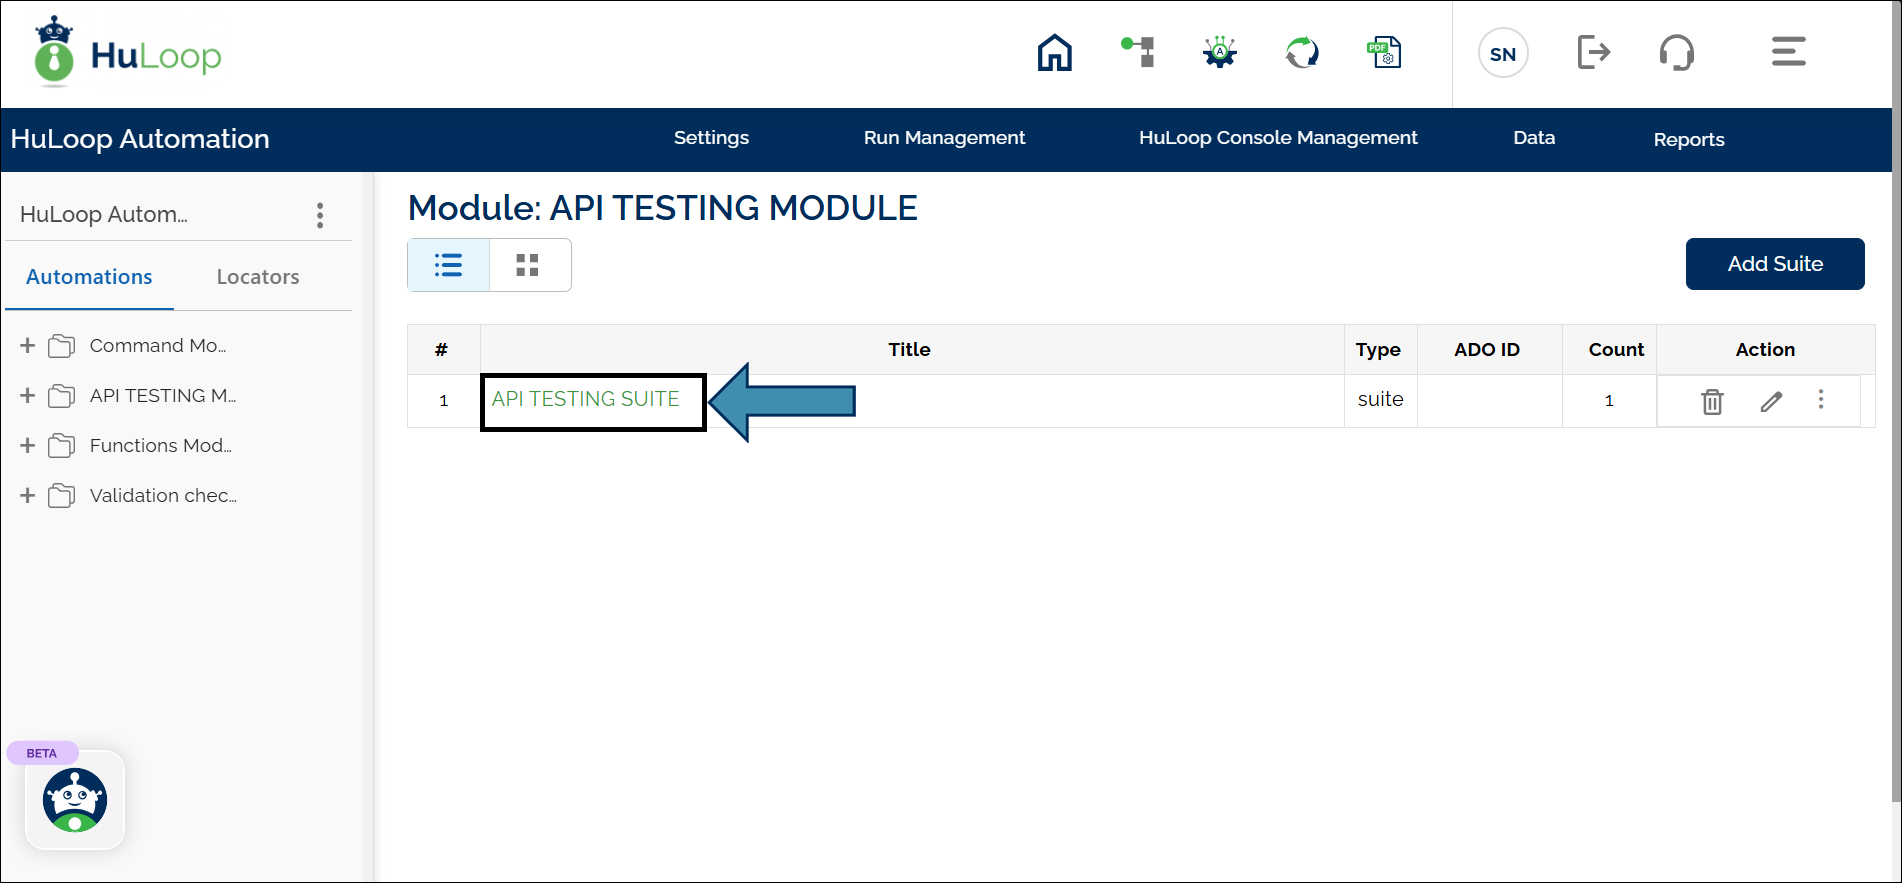Delete API TESTING SUITE with trash icon
The height and width of the screenshot is (883, 1902).
point(1712,401)
